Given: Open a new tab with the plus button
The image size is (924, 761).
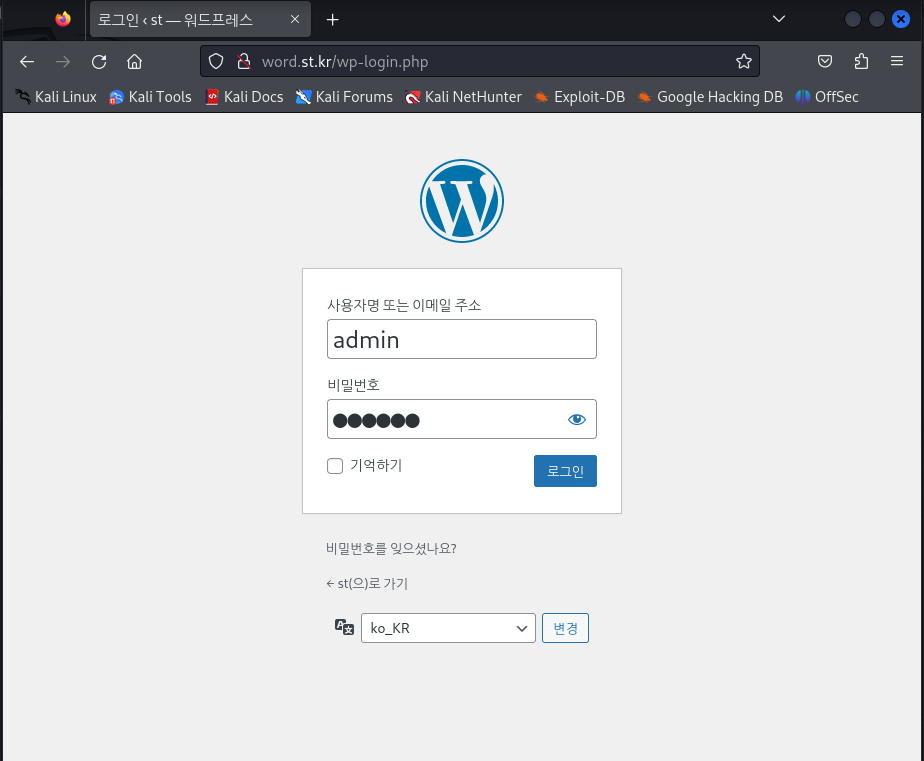Looking at the screenshot, I should [332, 20].
